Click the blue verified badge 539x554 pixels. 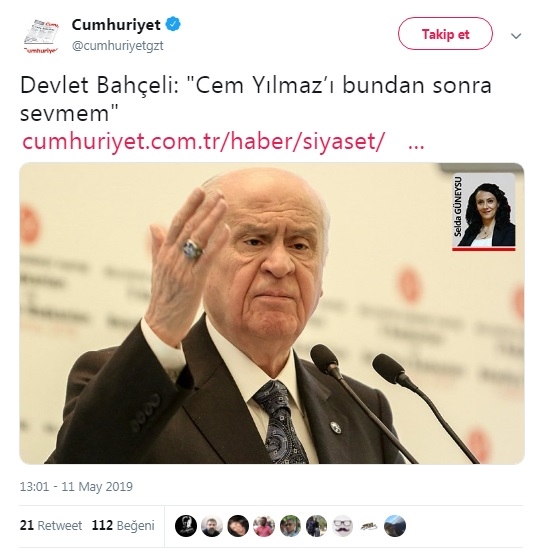coord(173,24)
